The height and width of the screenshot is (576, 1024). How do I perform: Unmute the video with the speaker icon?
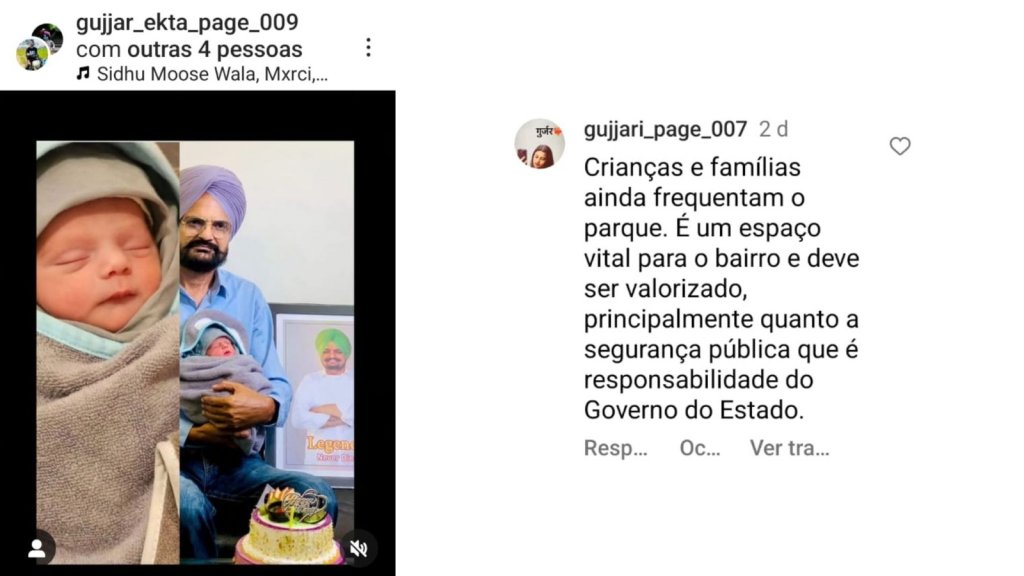359,548
